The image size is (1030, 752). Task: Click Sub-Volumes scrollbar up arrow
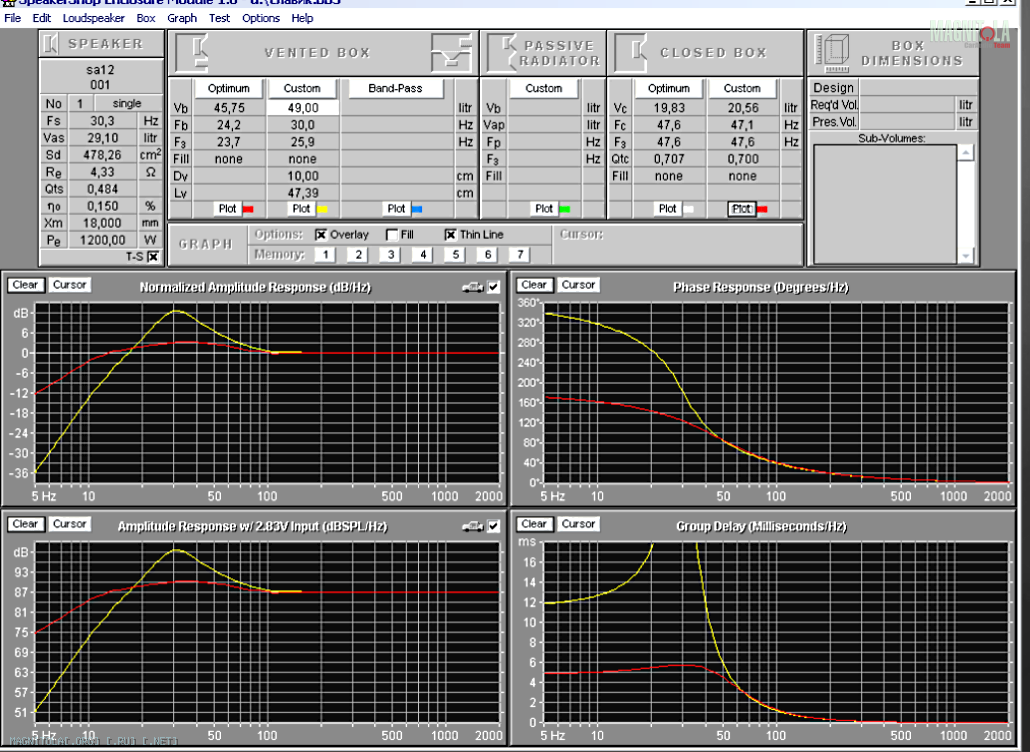pos(965,153)
